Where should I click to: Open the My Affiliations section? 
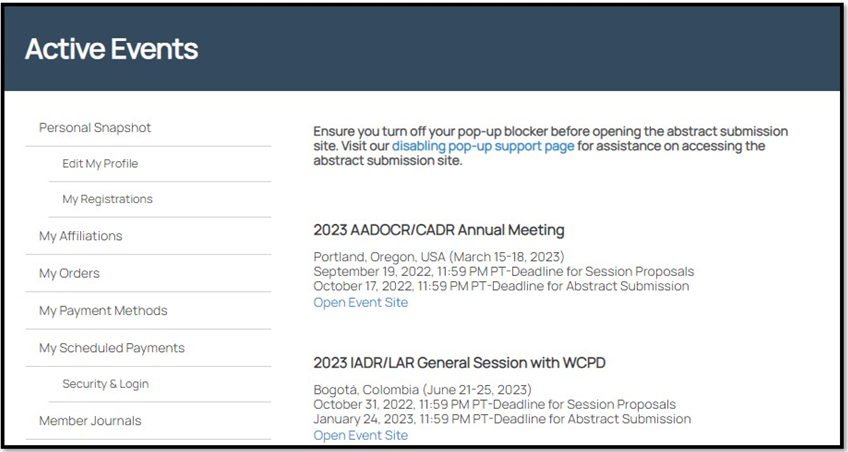pos(80,236)
